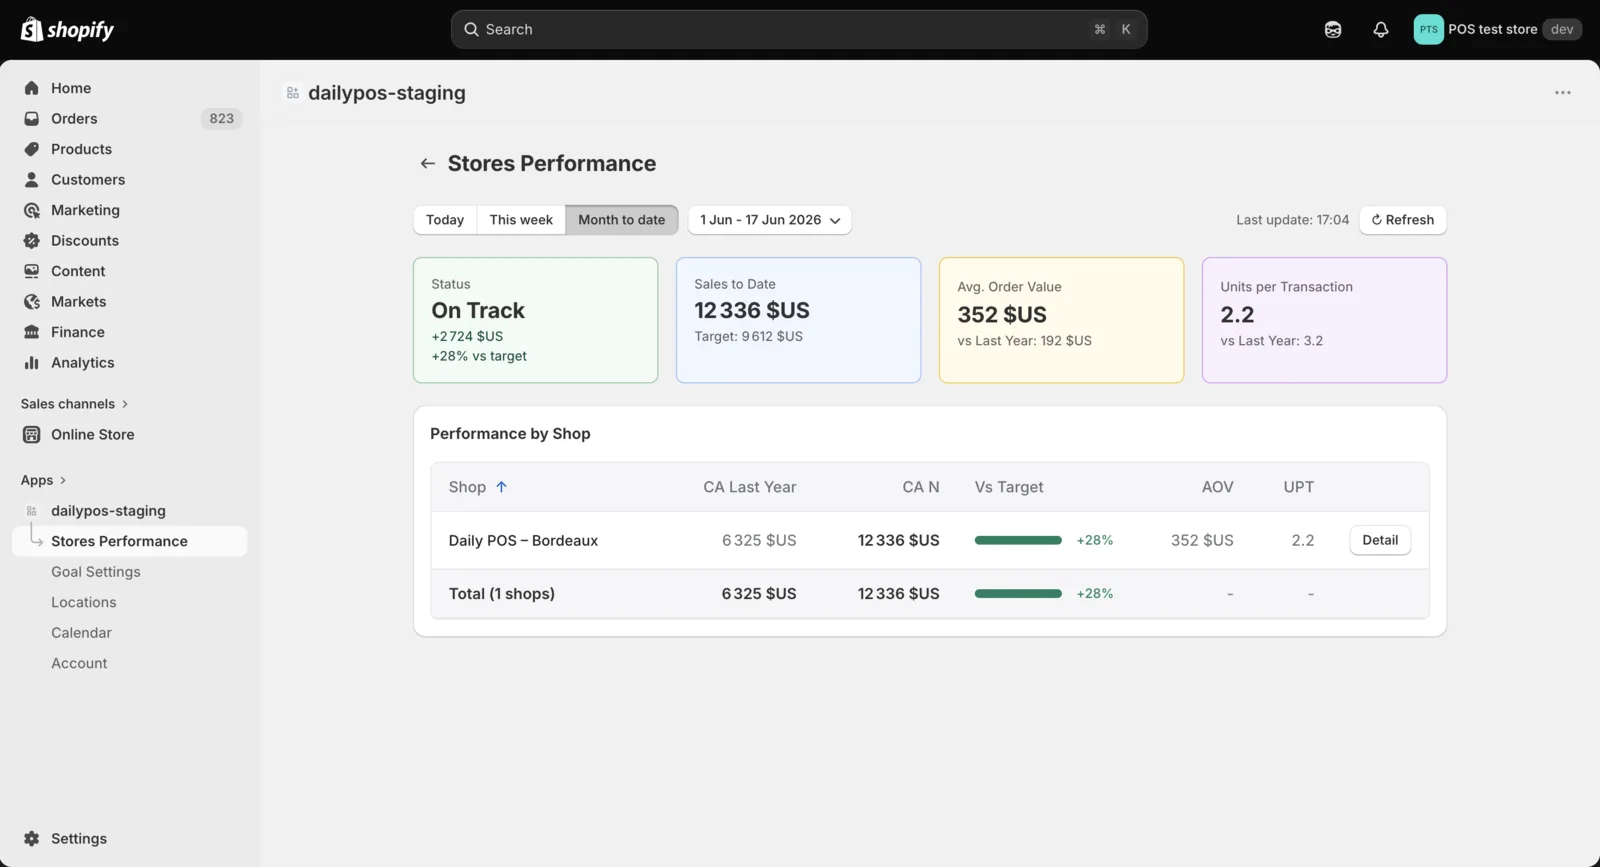Screen dimensions: 1600x867
Task: Click the 352 $US AOV cell for Bordeaux
Action: coord(1202,540)
